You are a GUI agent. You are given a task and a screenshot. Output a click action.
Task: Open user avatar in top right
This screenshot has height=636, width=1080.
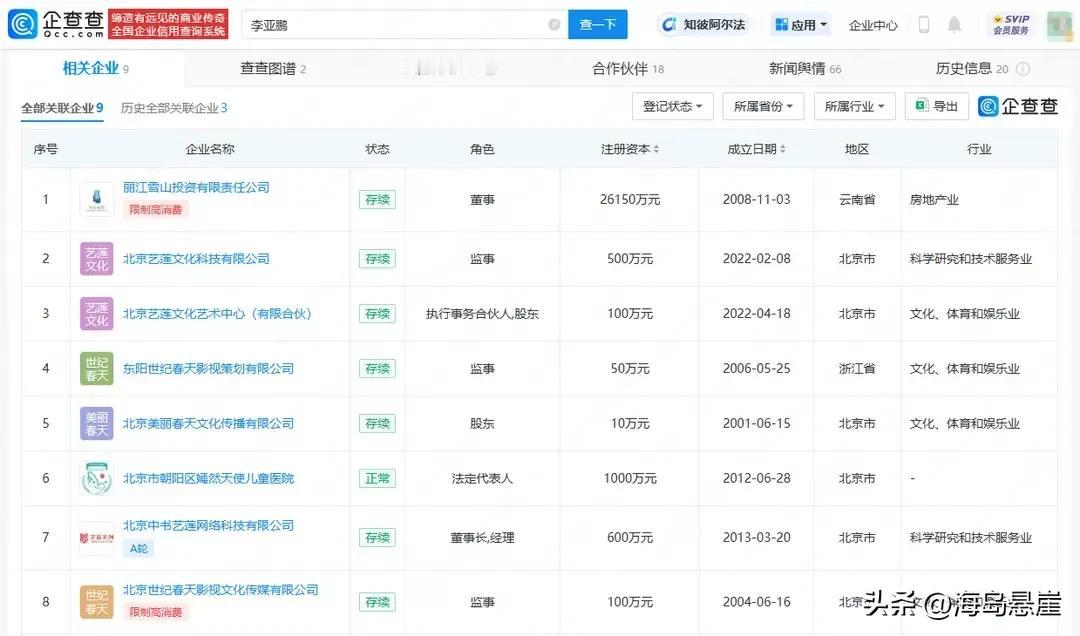tap(1059, 25)
